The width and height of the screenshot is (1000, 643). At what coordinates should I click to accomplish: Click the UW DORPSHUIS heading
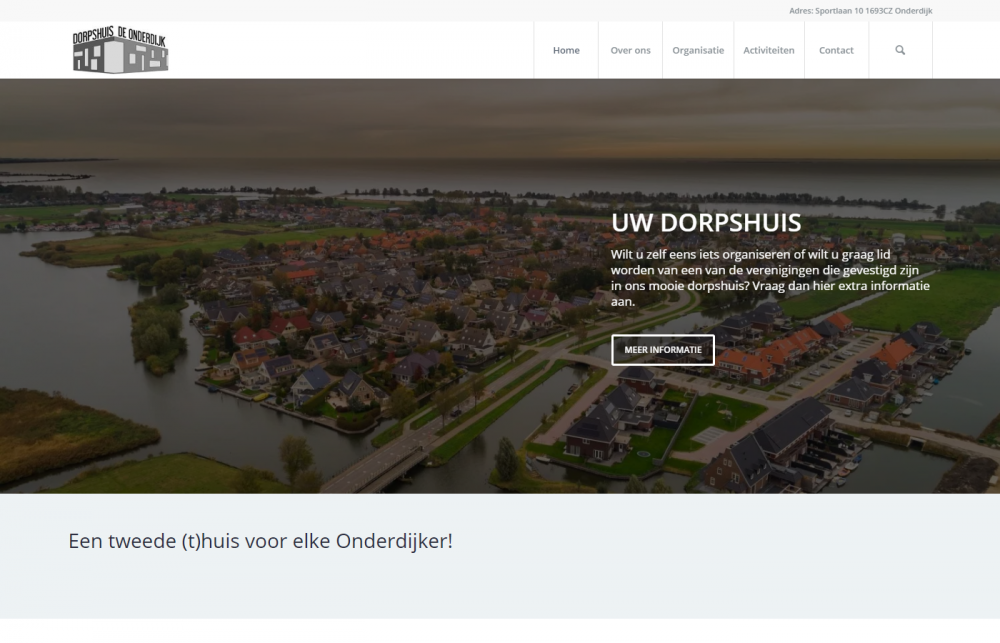(705, 223)
